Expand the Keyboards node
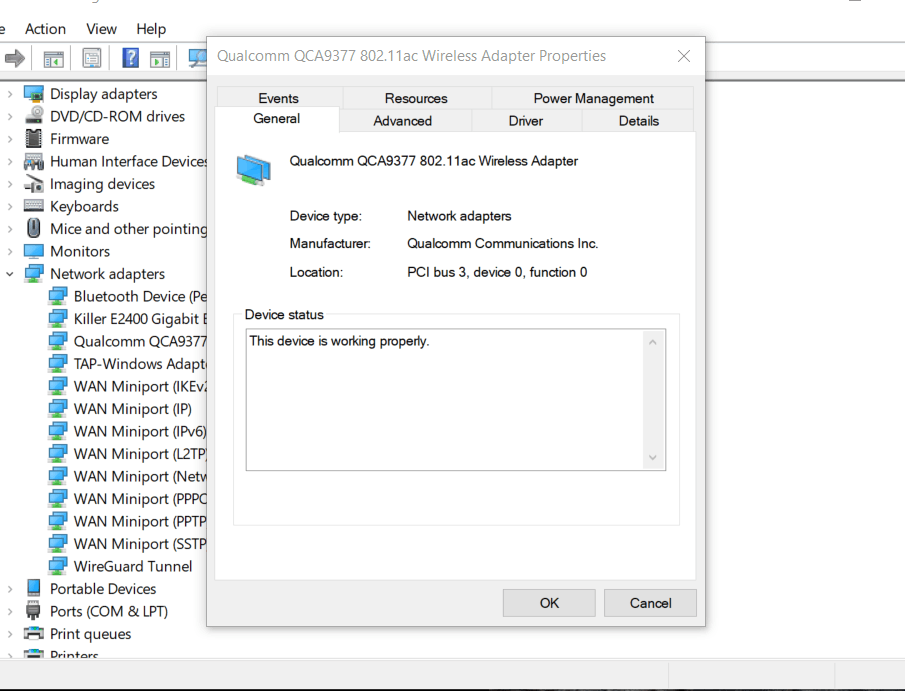Screen dimensions: 905x691 pos(10,206)
